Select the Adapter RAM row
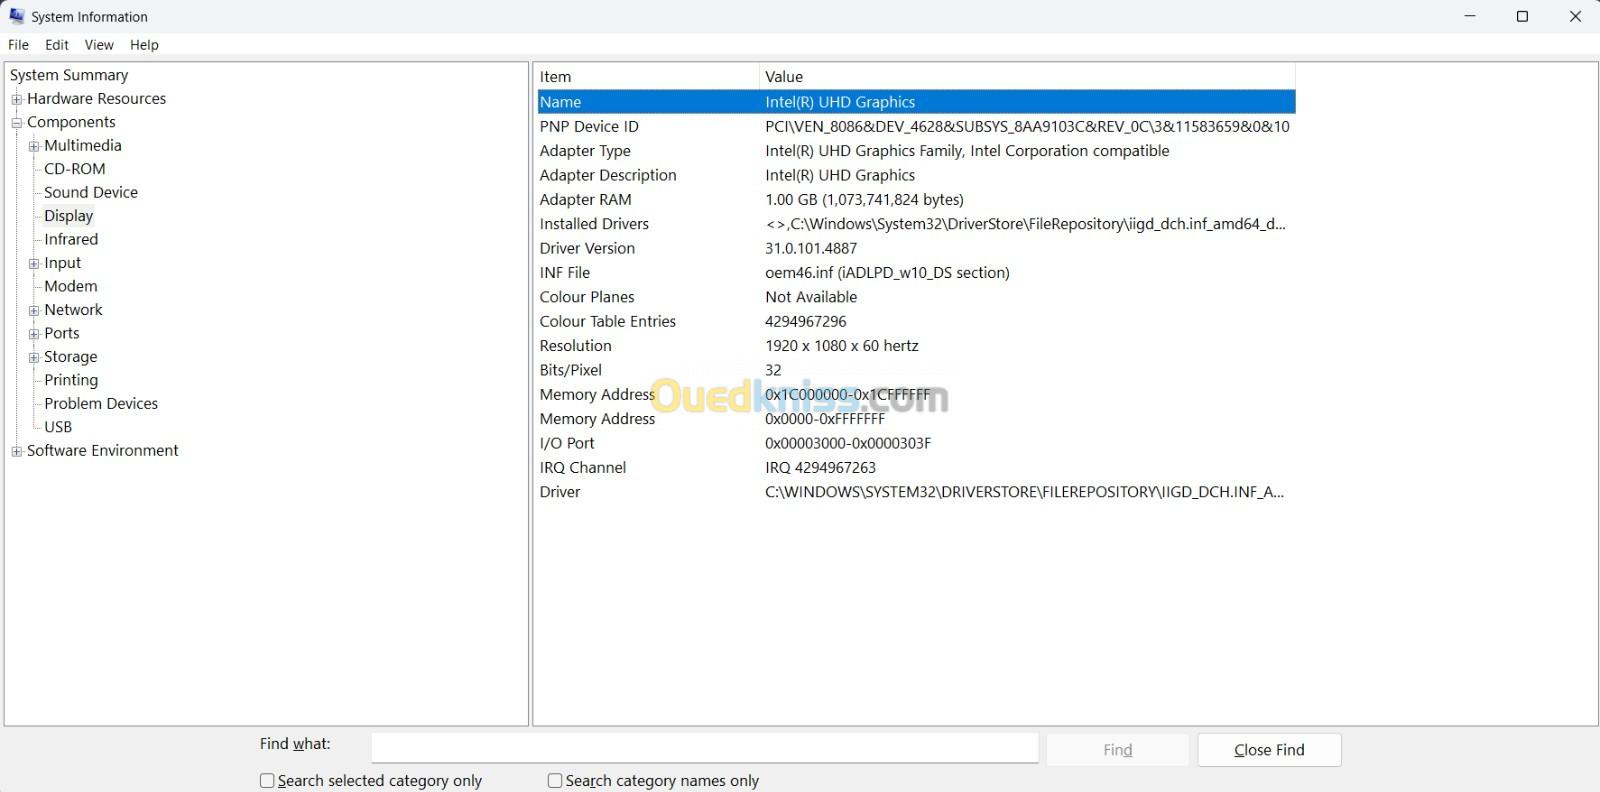1600x792 pixels. [x=916, y=200]
